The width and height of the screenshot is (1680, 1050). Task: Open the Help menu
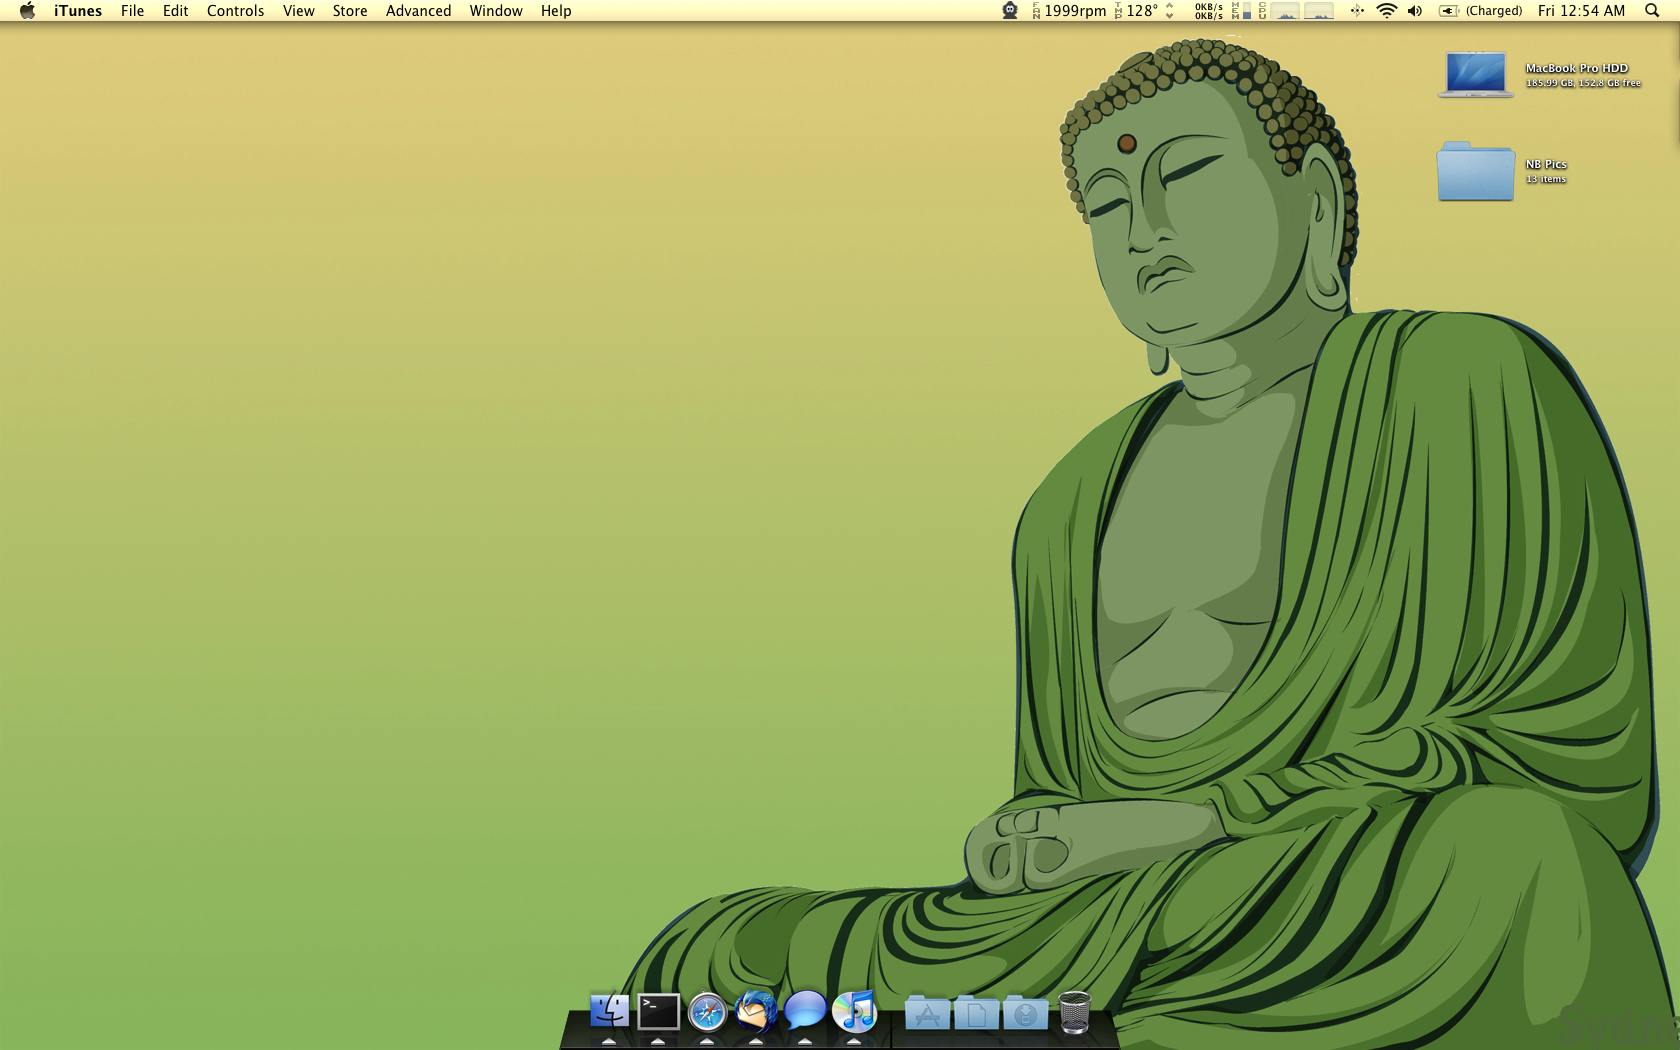556,11
